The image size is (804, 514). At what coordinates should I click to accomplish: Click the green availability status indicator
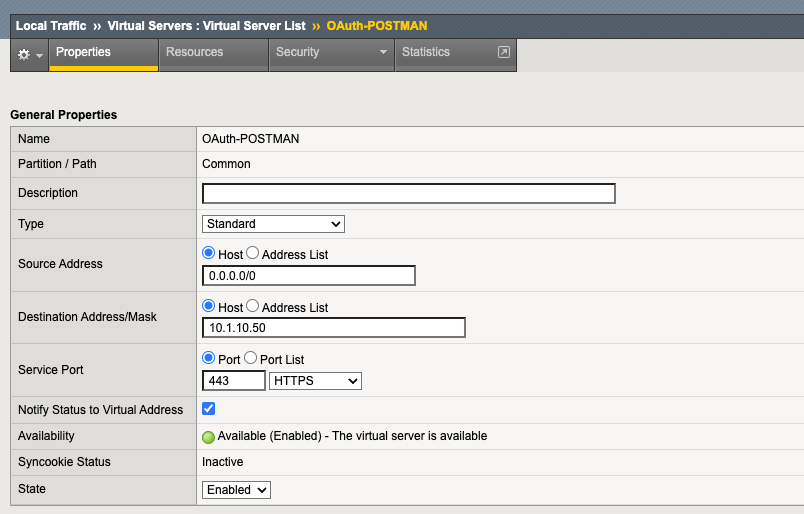coord(209,437)
